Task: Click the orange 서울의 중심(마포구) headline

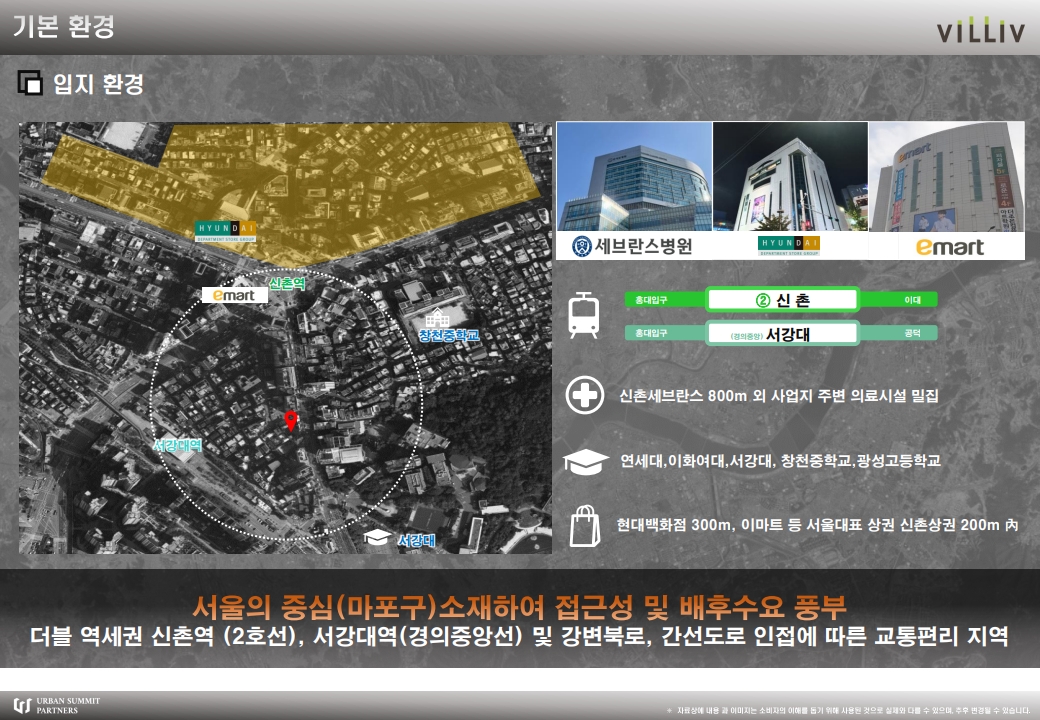Action: click(x=519, y=606)
